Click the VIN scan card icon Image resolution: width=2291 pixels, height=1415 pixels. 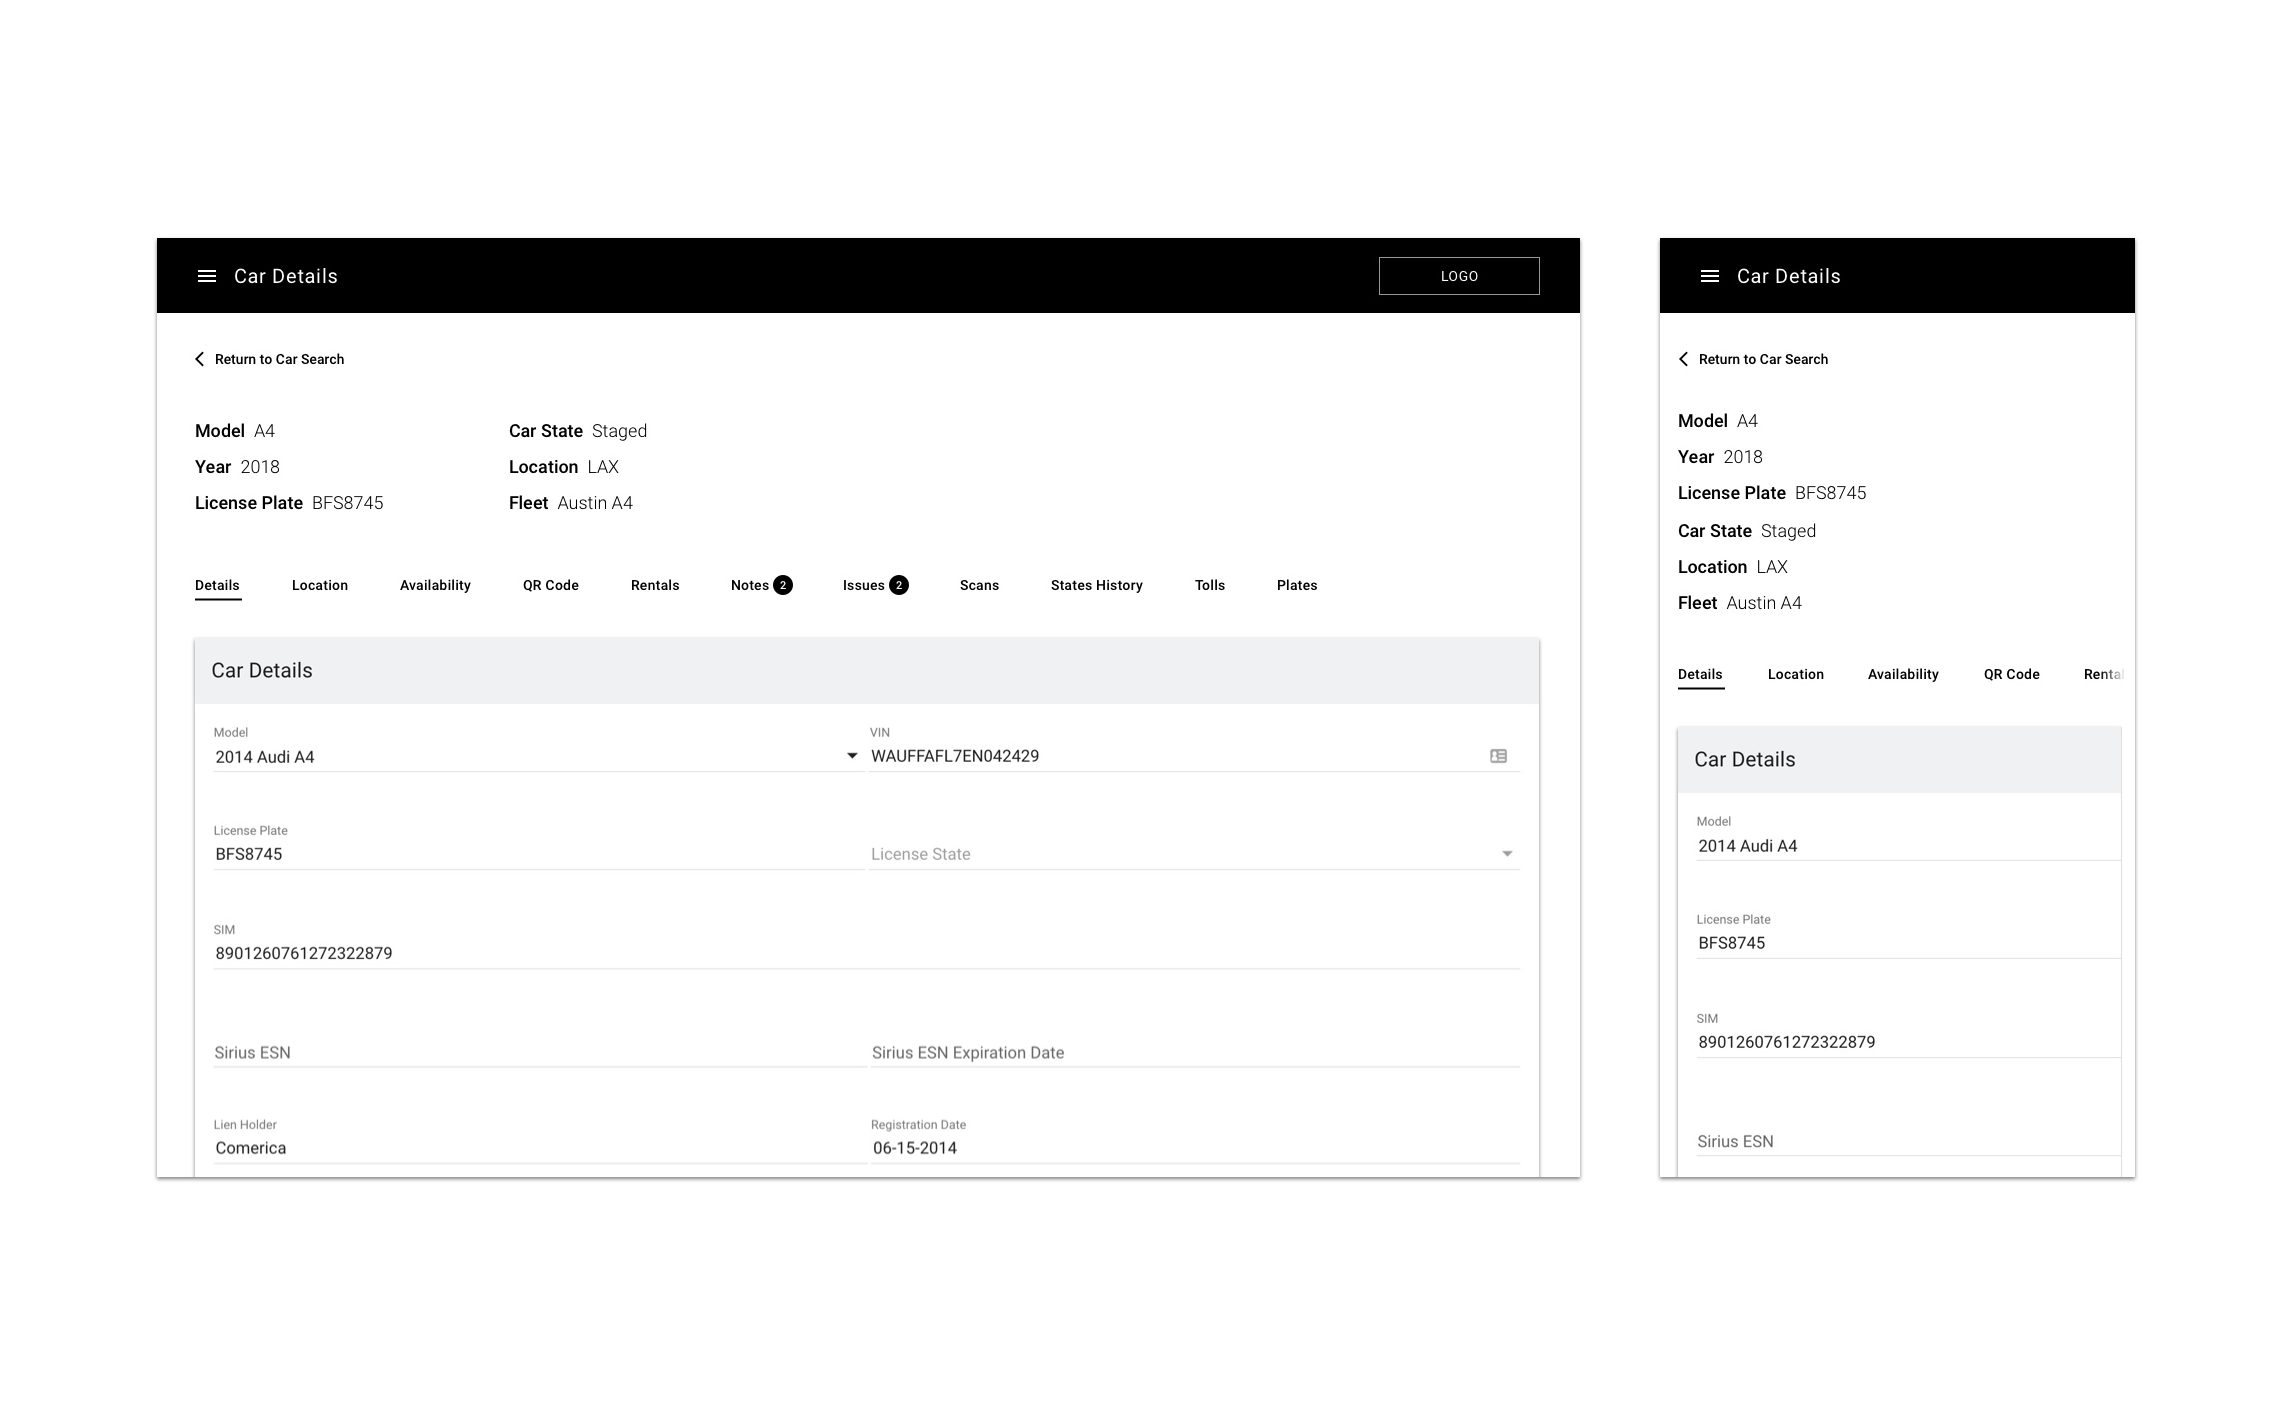[x=1498, y=756]
